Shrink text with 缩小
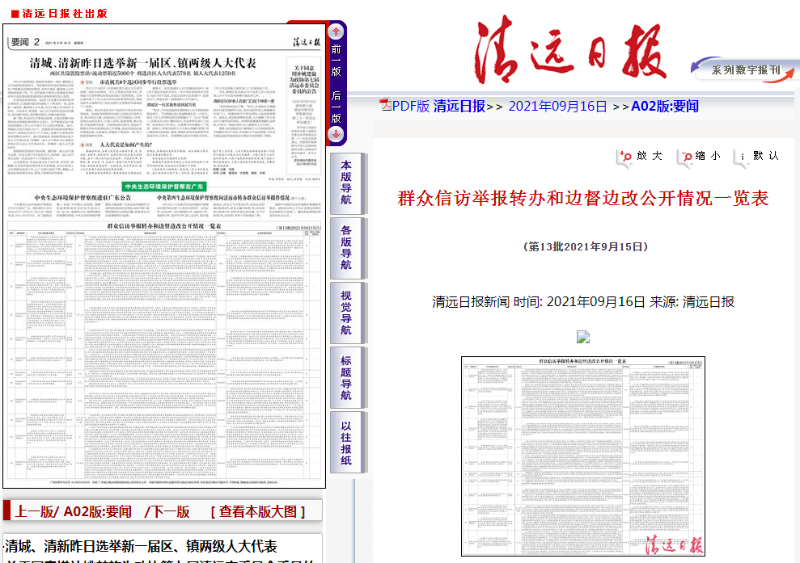Viewport: 800px width, 563px height. tap(708, 156)
